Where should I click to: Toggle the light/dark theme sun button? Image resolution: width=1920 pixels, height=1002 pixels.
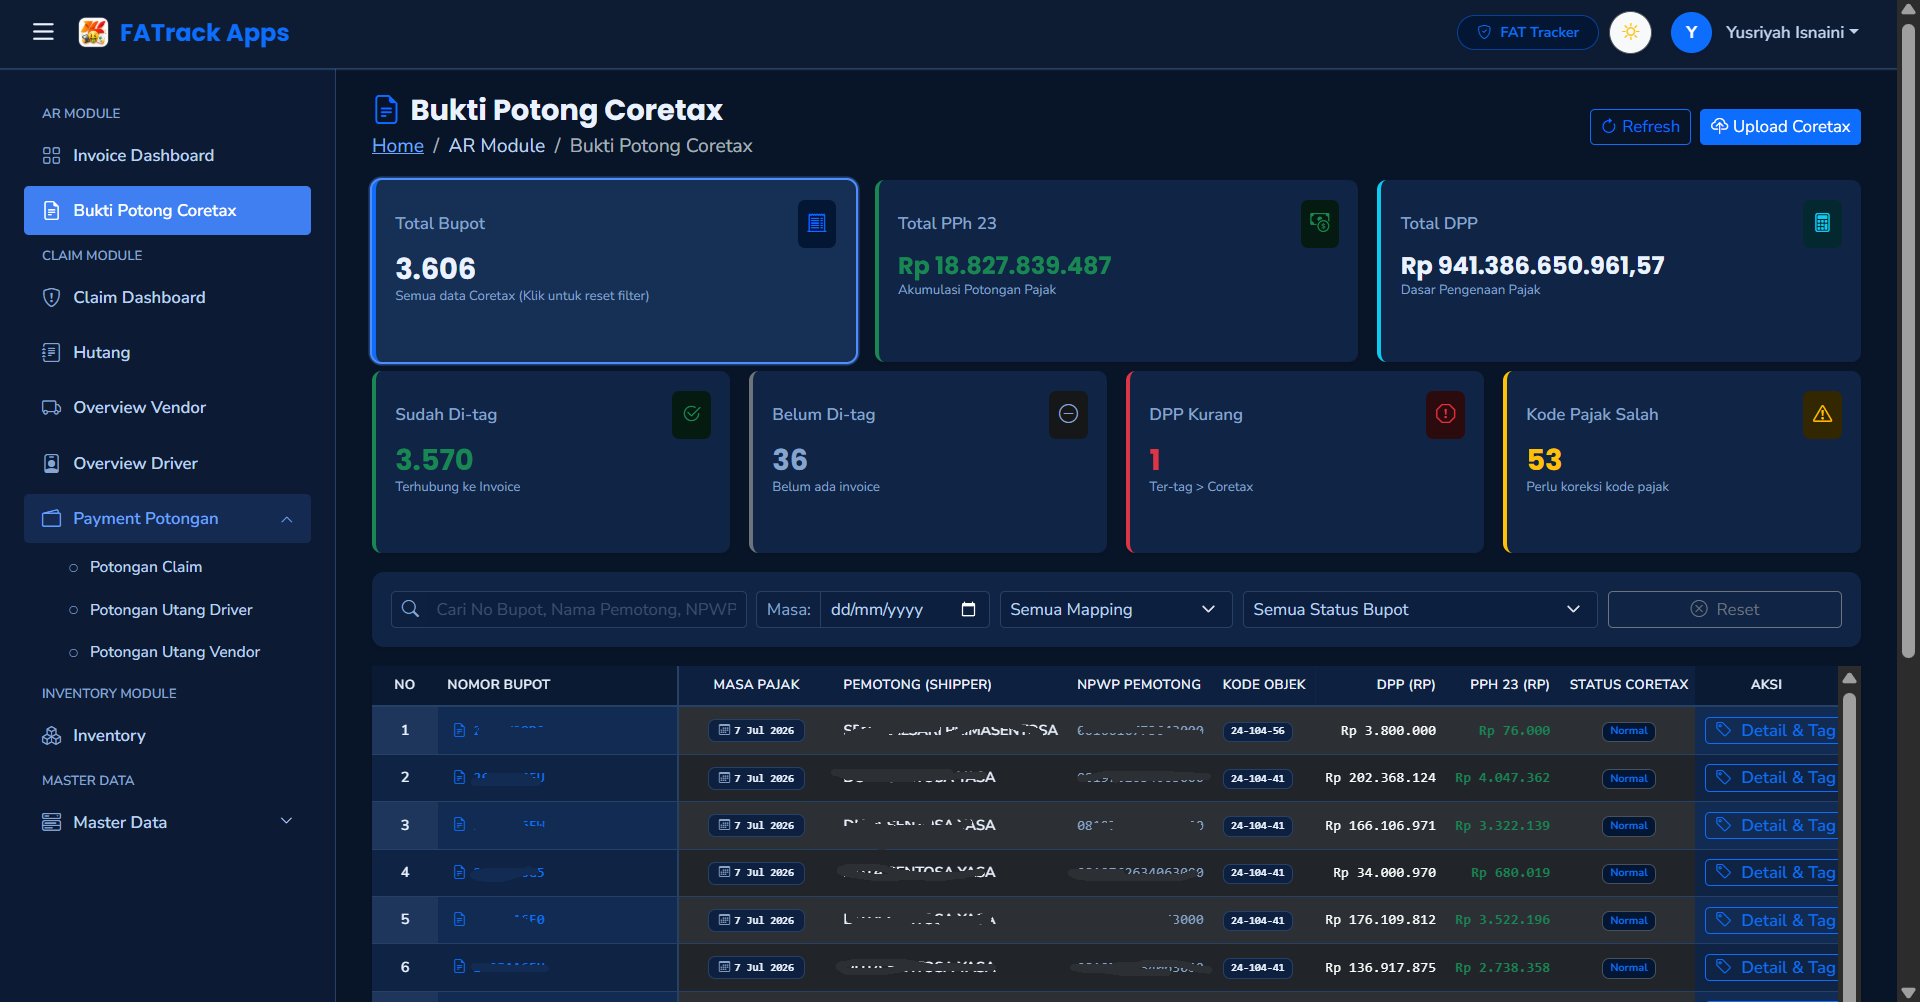click(1630, 32)
